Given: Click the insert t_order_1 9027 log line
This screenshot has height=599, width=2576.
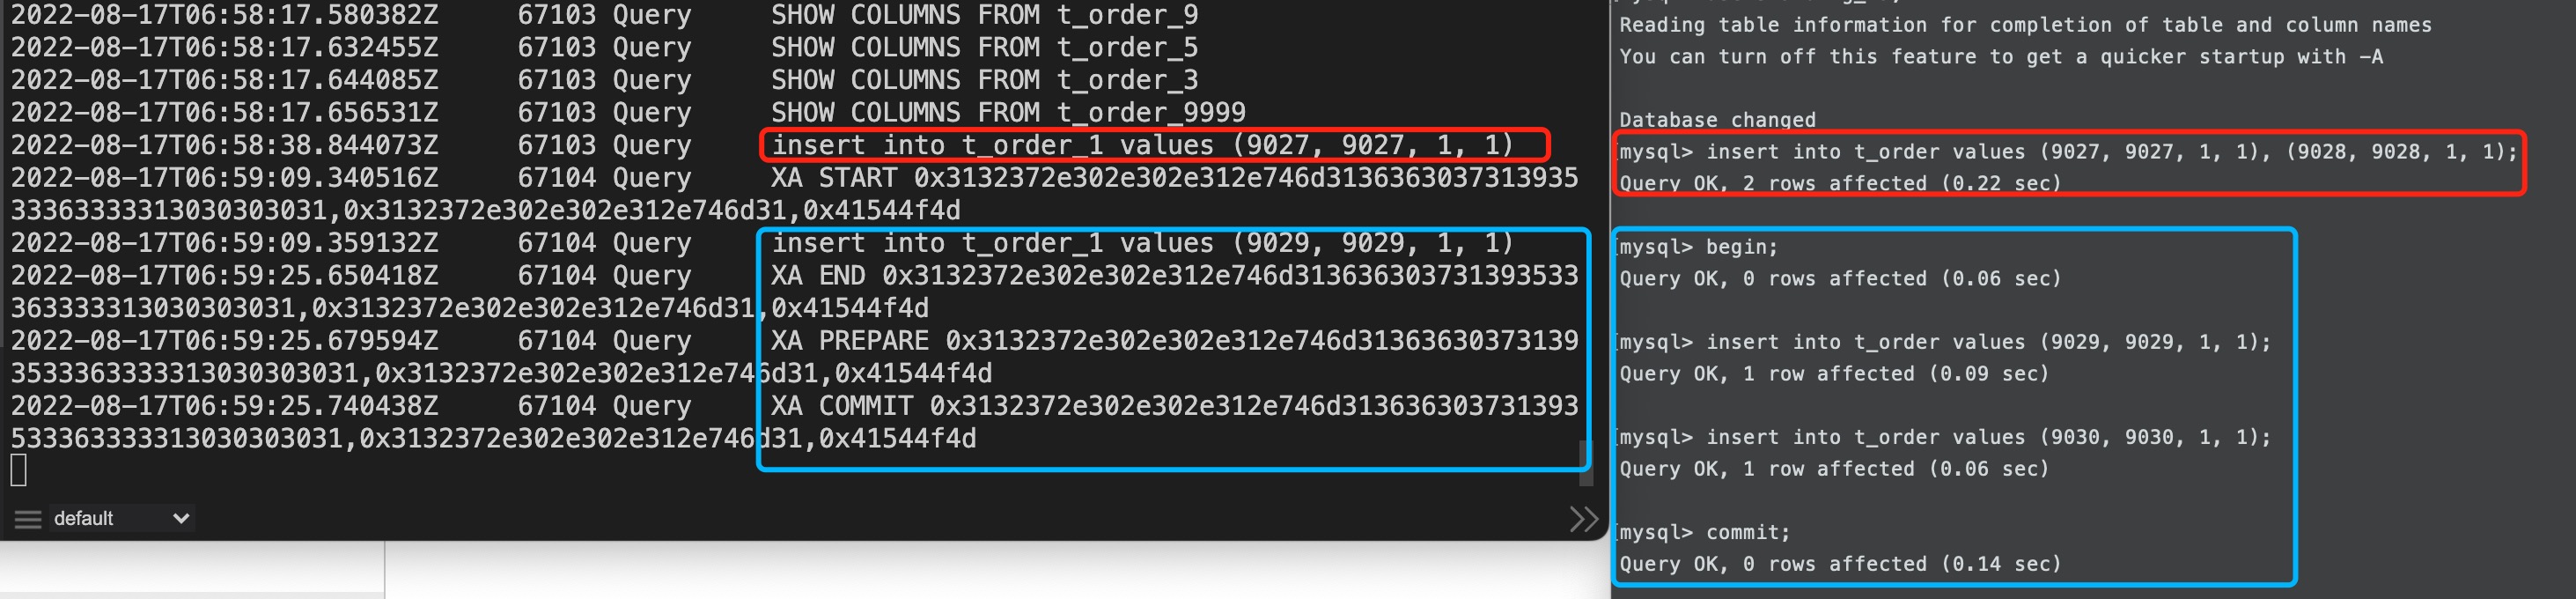Looking at the screenshot, I should [x=762, y=145].
